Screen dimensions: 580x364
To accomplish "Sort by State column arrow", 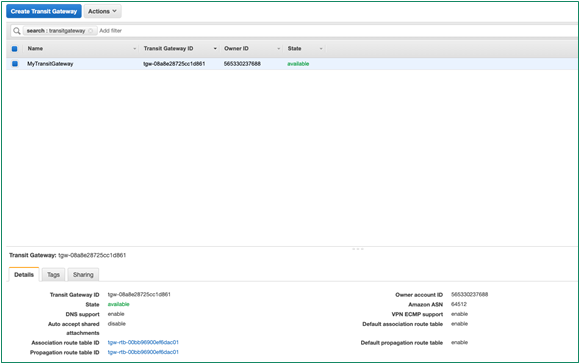I will pos(321,48).
